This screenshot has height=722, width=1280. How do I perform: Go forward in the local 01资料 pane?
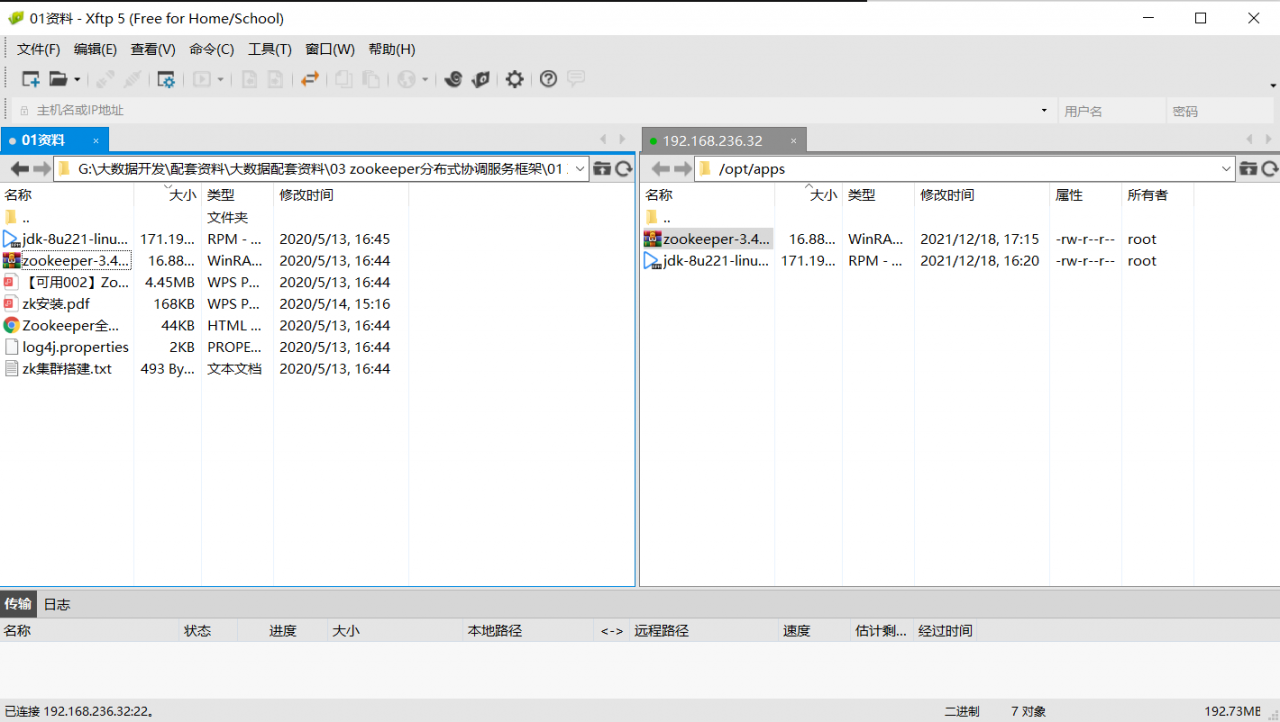[x=42, y=169]
